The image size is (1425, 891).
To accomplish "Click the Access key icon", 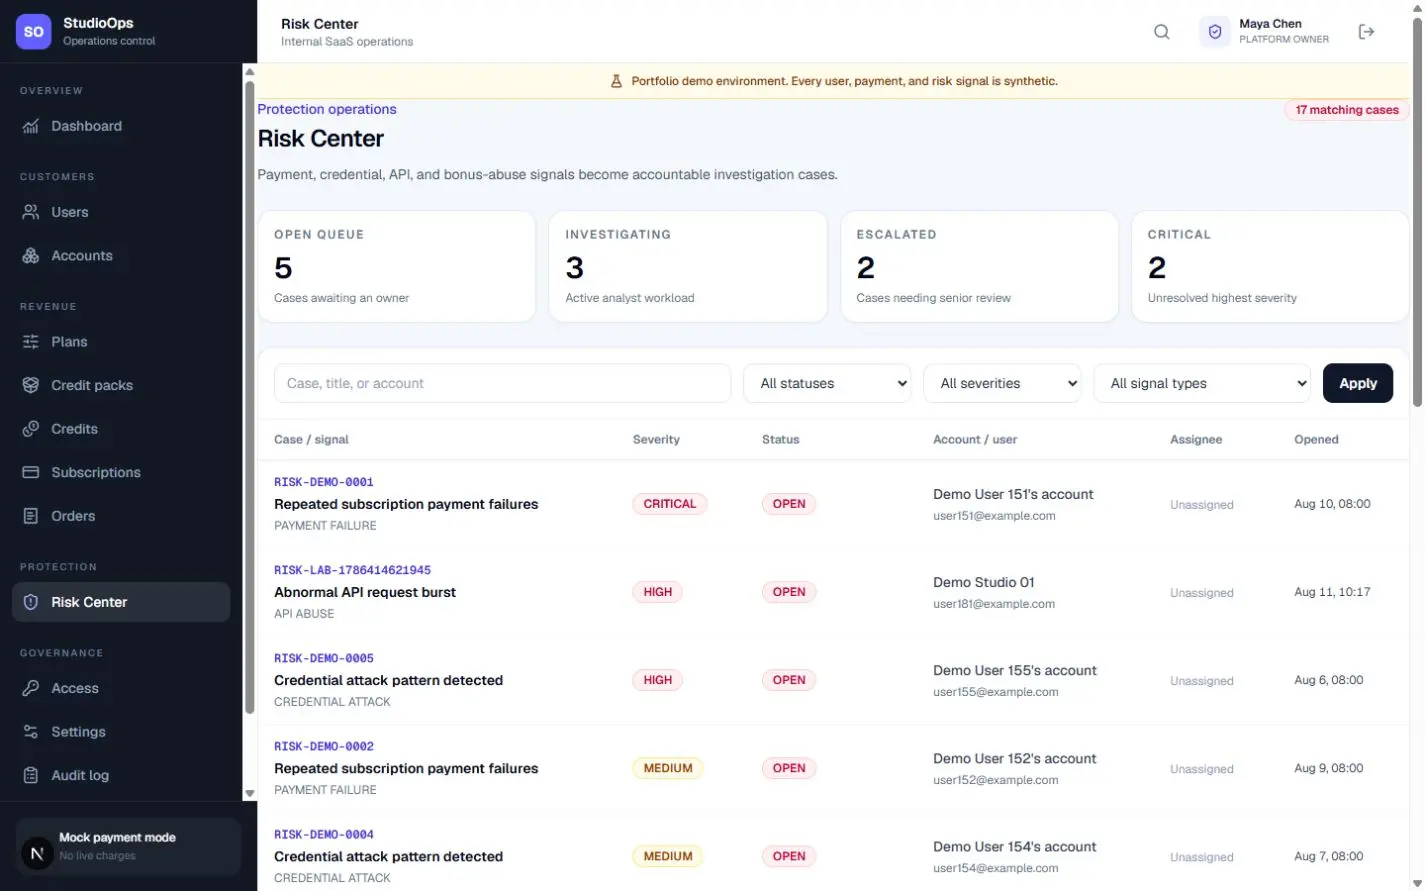I will pos(31,688).
